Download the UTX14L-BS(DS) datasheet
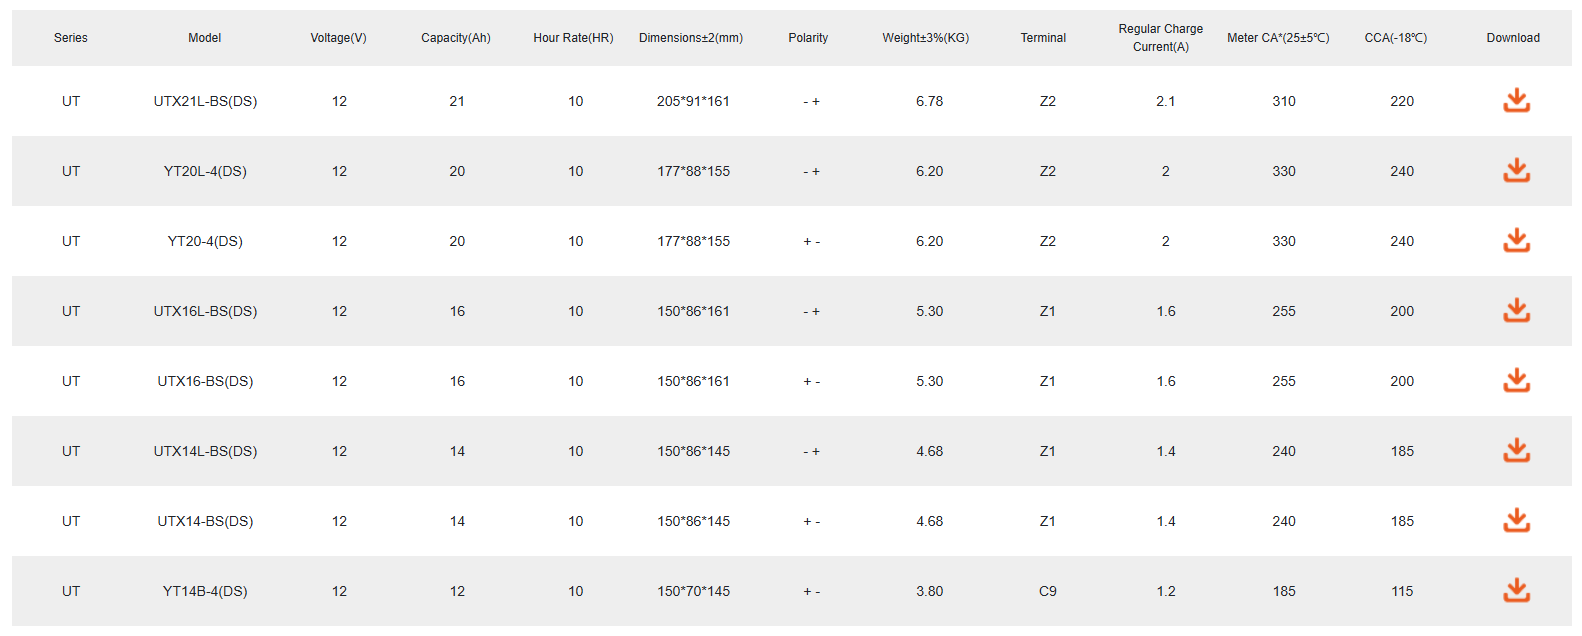This screenshot has width=1582, height=636. (x=1516, y=450)
